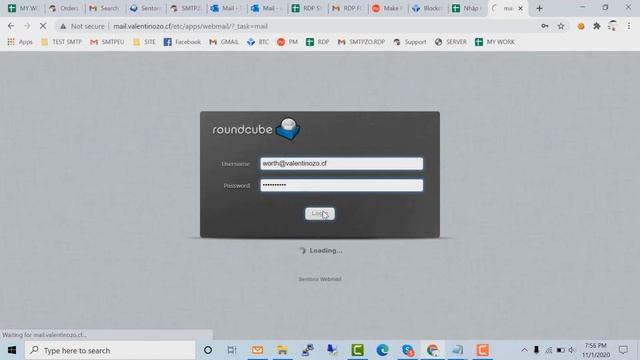
Task: Click the Sentora Webmail footer text
Action: click(320, 279)
